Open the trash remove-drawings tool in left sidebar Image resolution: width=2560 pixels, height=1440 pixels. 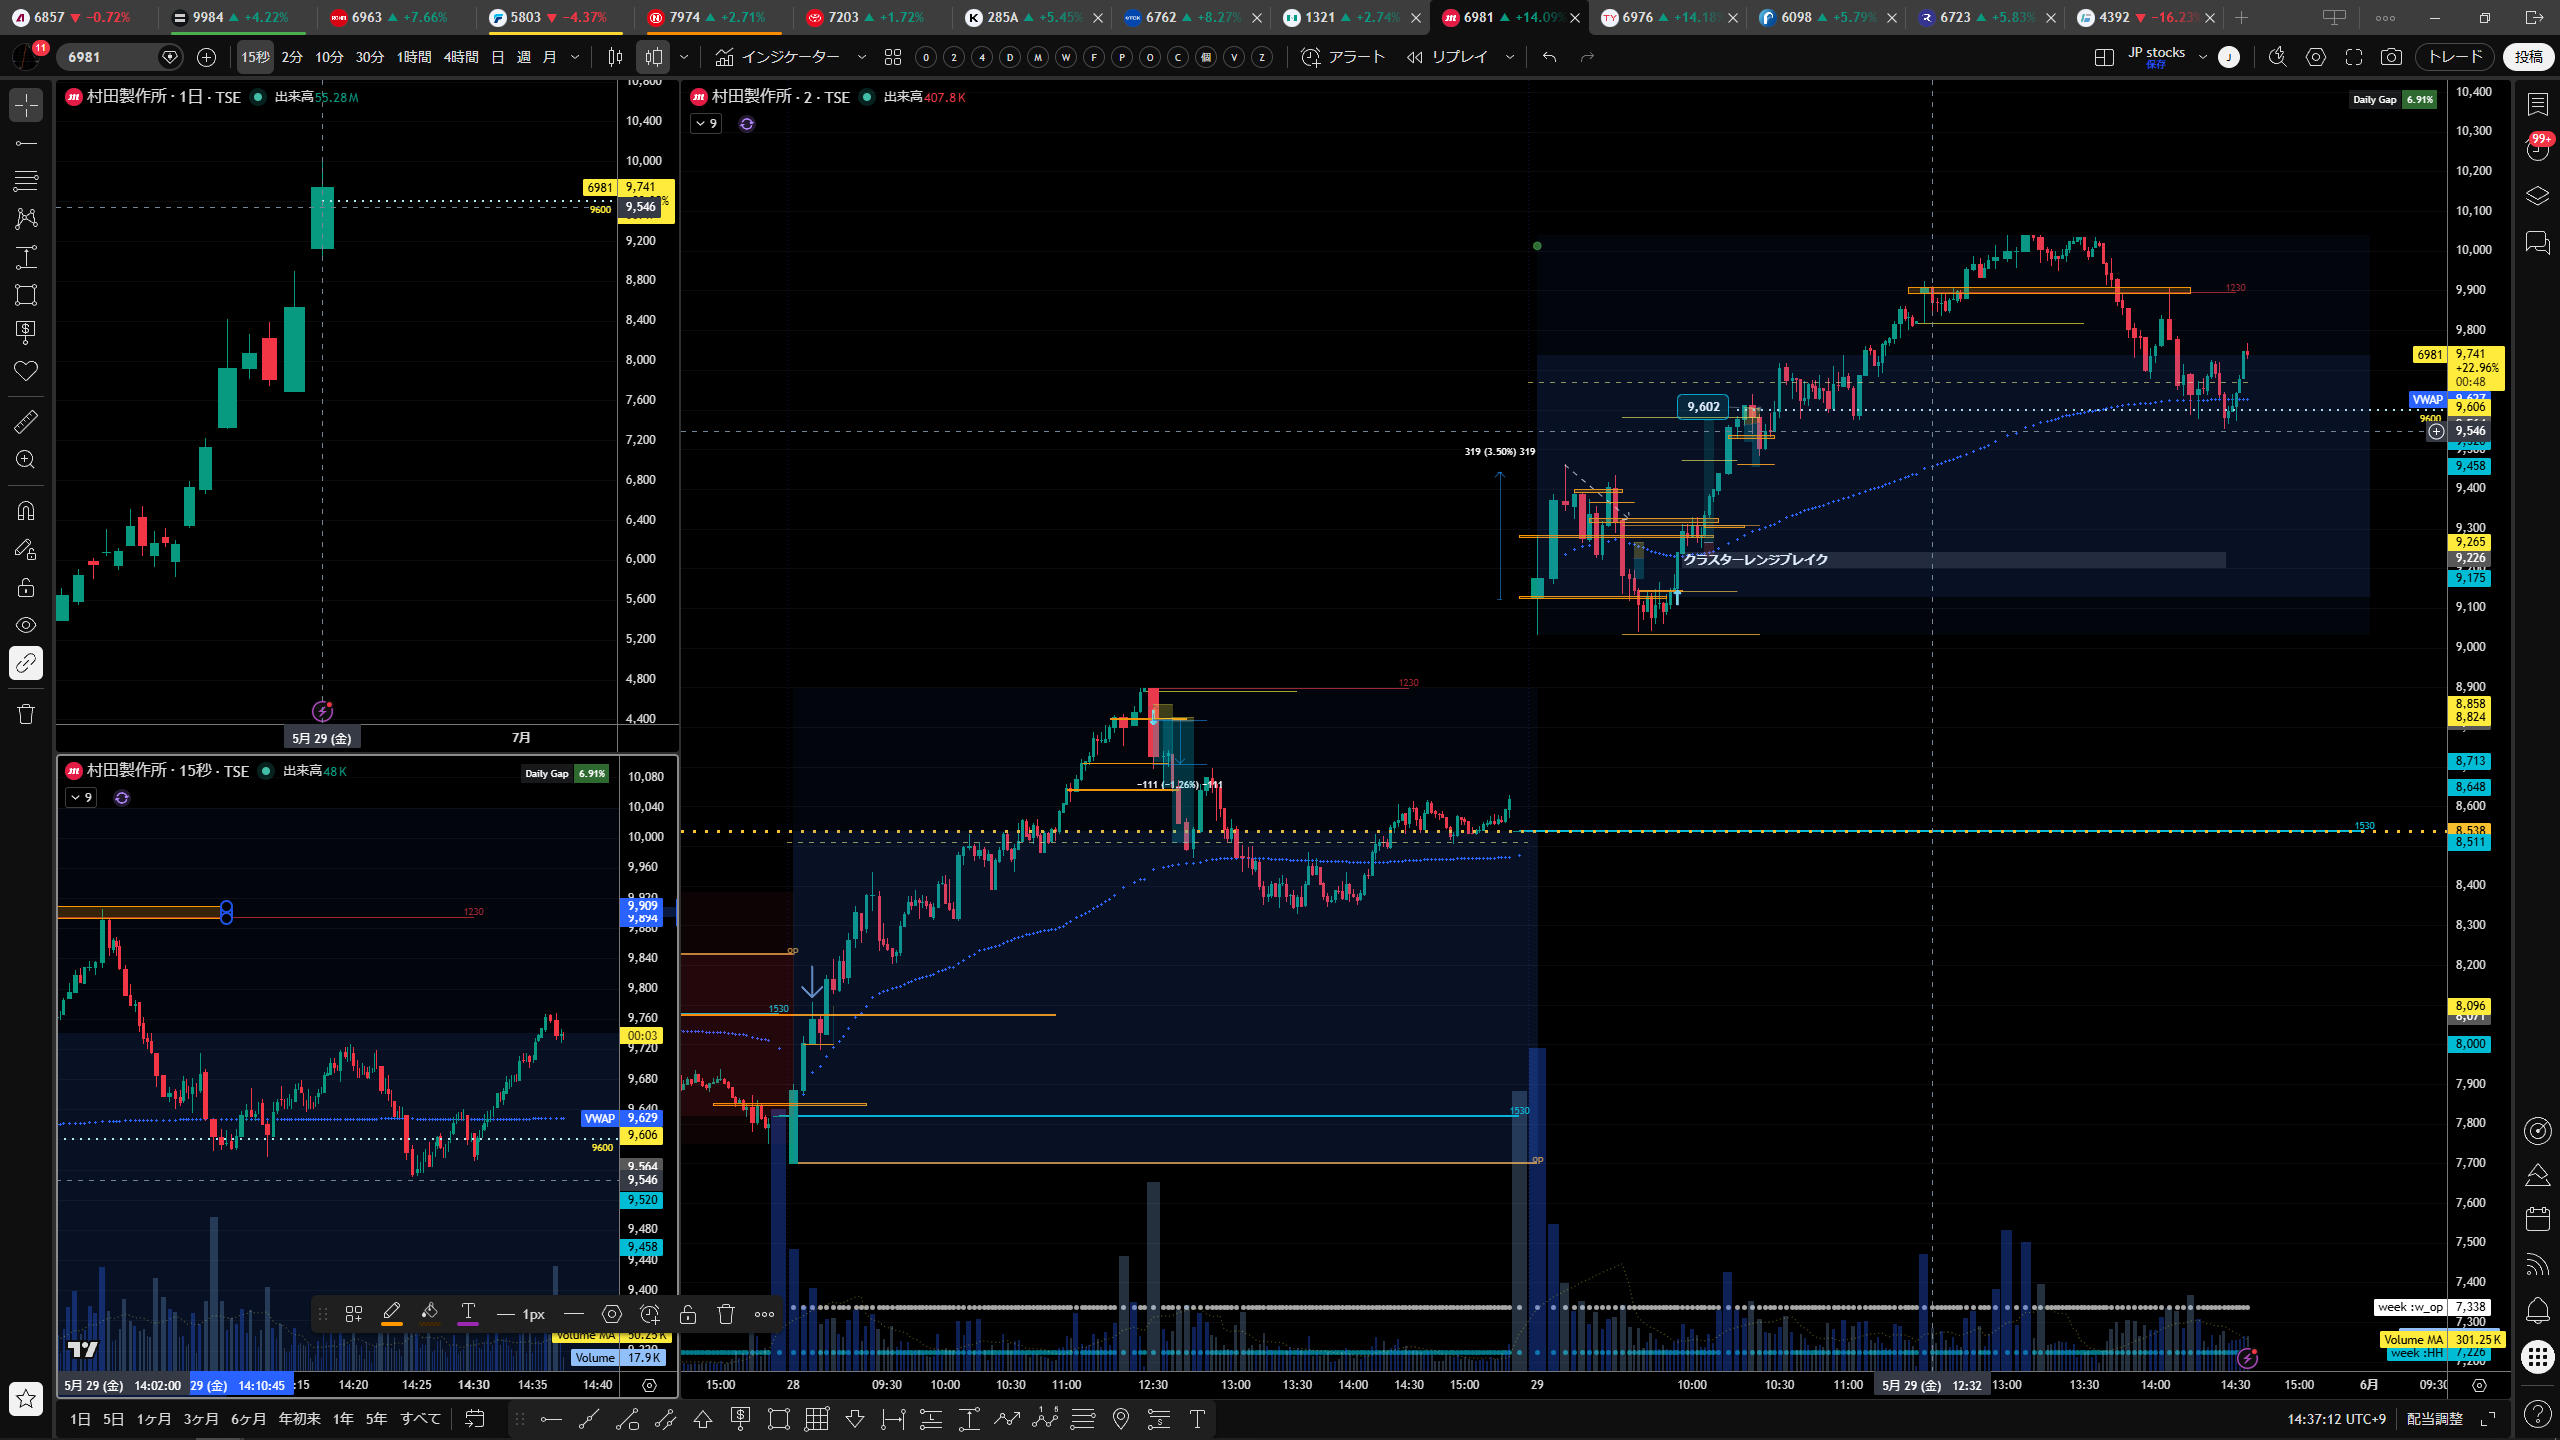26,714
